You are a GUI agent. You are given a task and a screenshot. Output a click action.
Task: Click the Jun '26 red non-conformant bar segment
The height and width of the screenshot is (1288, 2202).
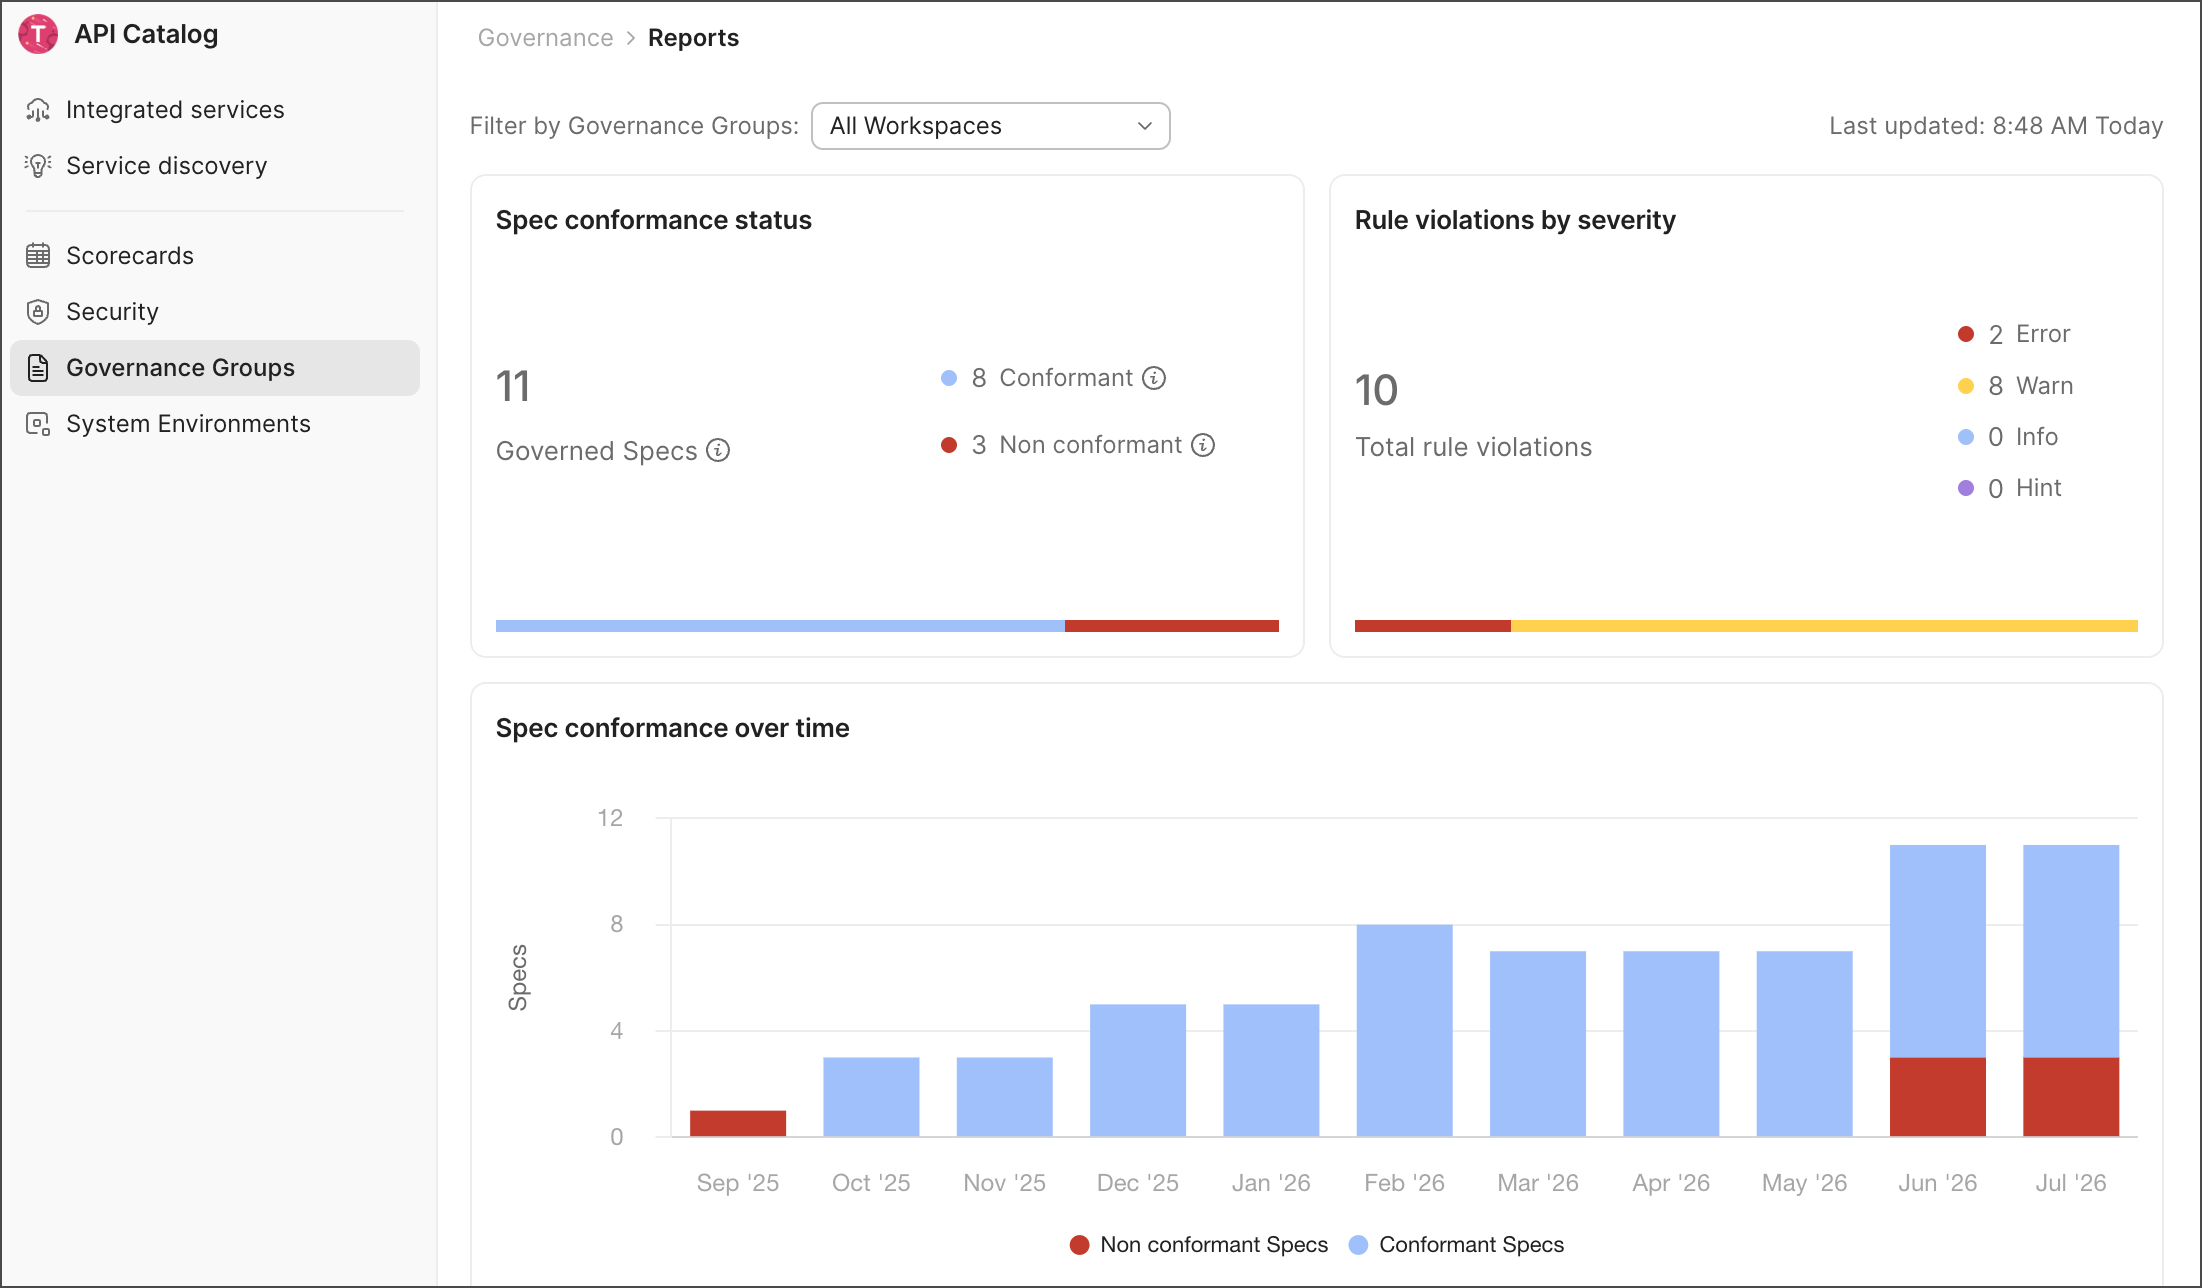[1938, 1097]
